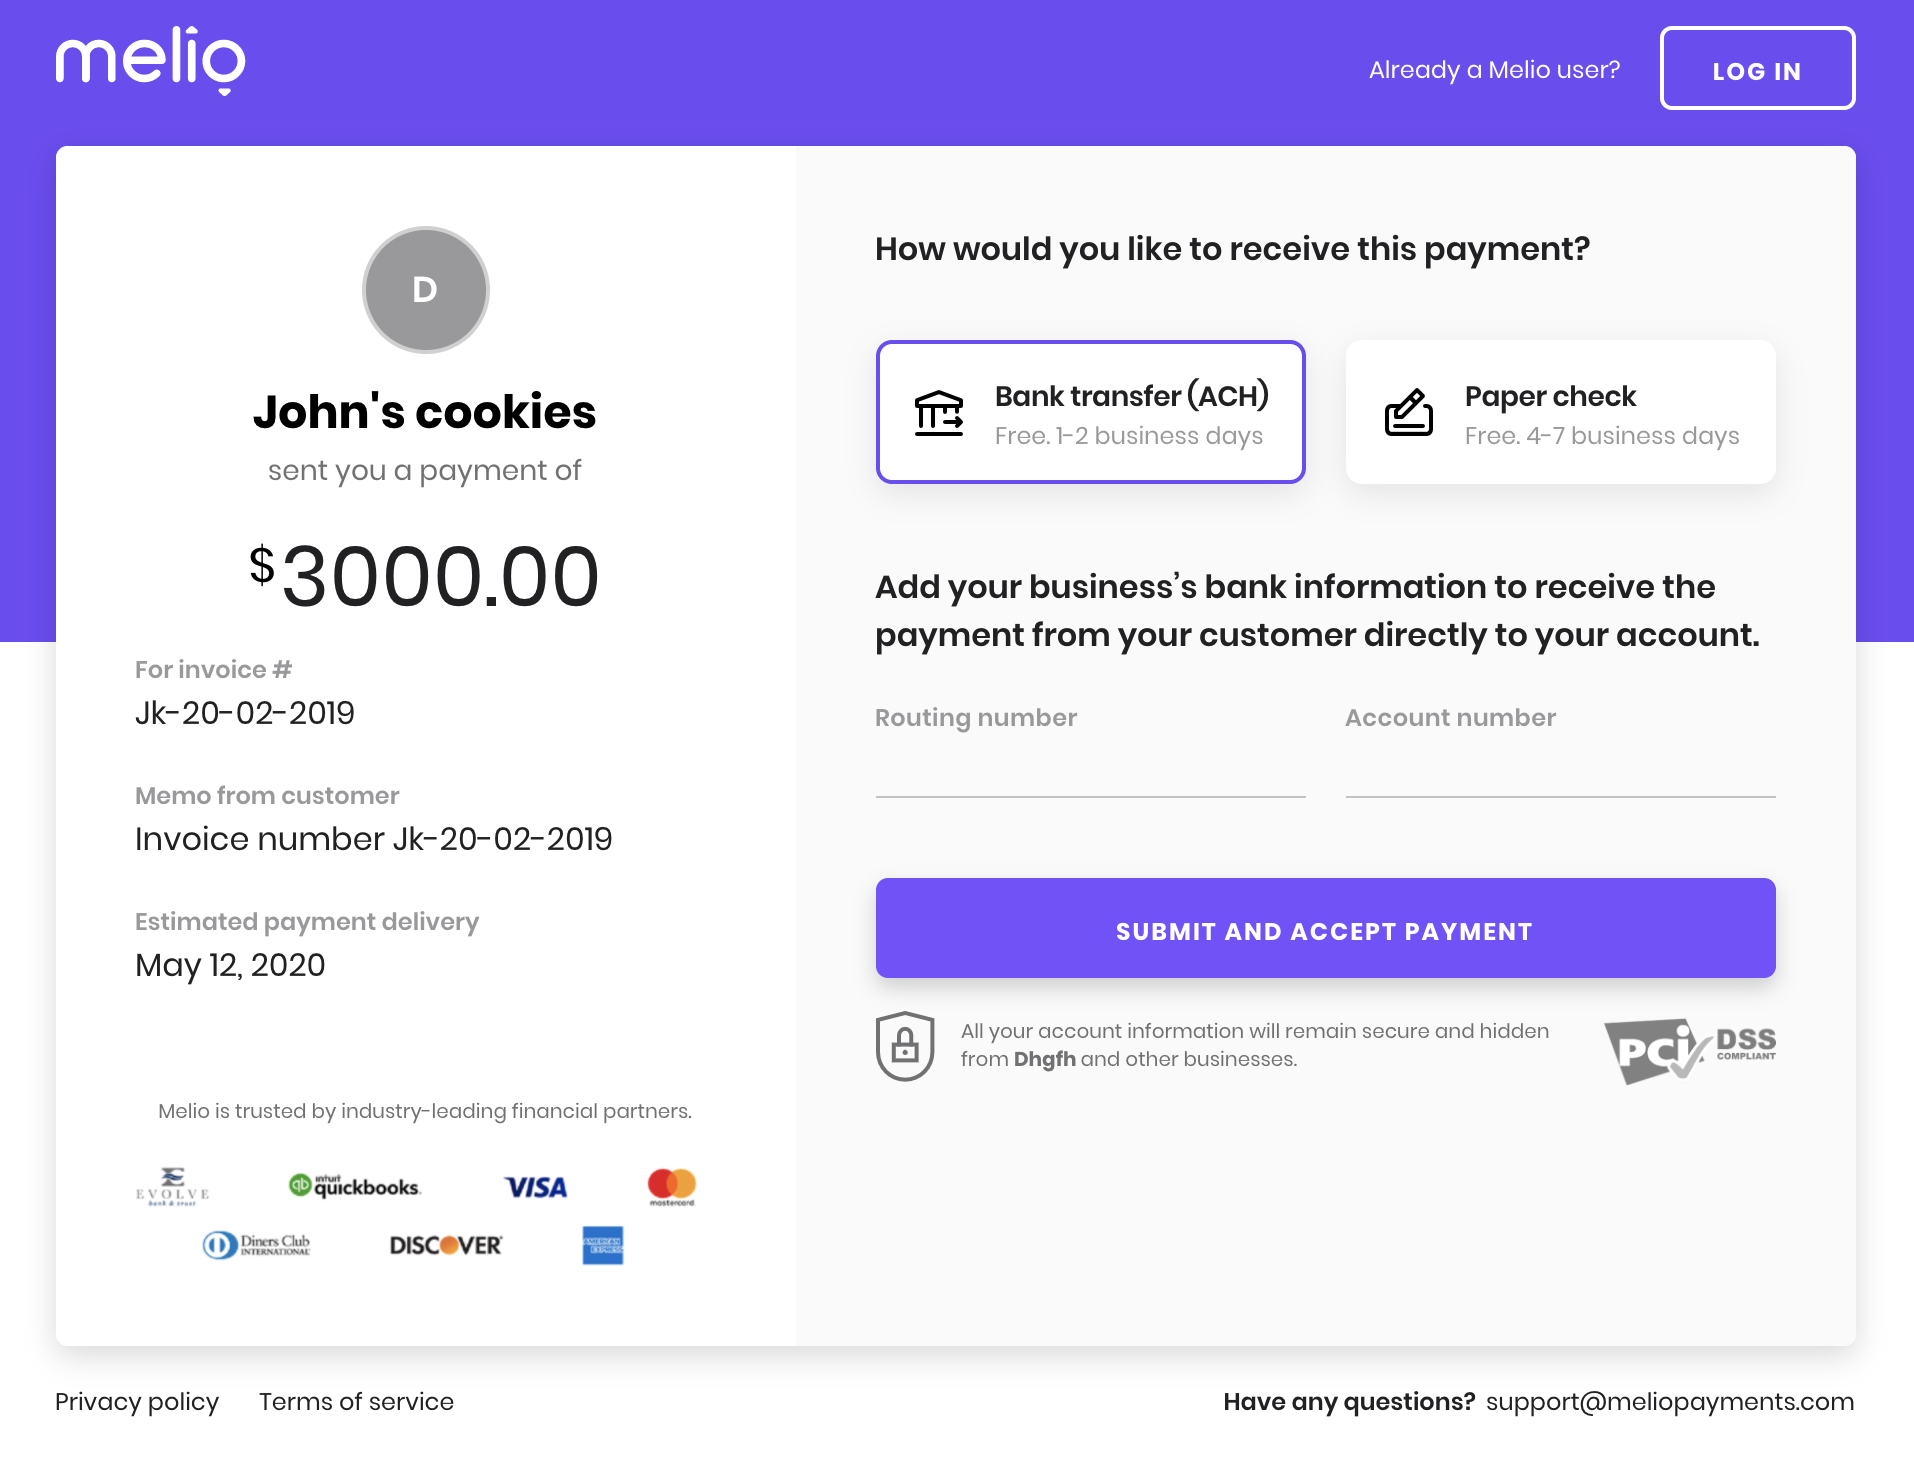Image resolution: width=1914 pixels, height=1466 pixels.
Task: Click the QuickBooks partner logo
Action: coord(355,1186)
